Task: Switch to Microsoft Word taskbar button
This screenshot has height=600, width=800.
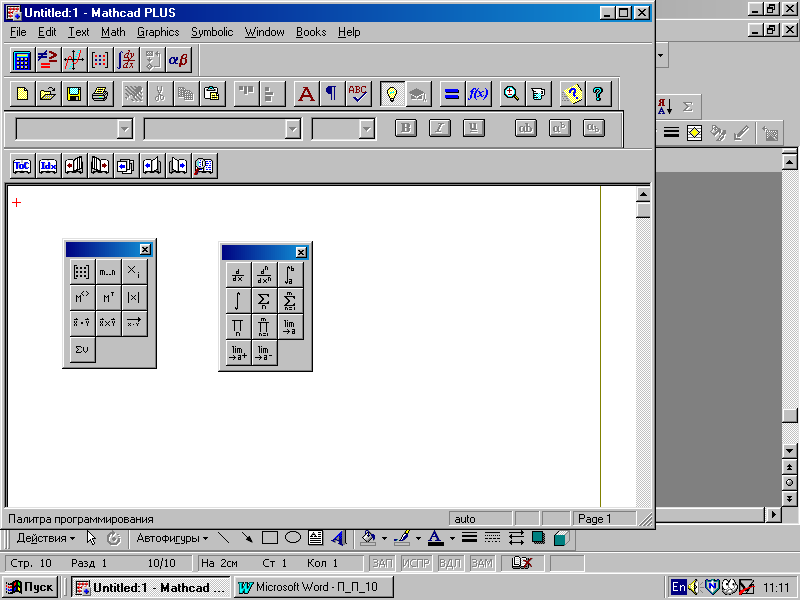Action: pos(314,587)
